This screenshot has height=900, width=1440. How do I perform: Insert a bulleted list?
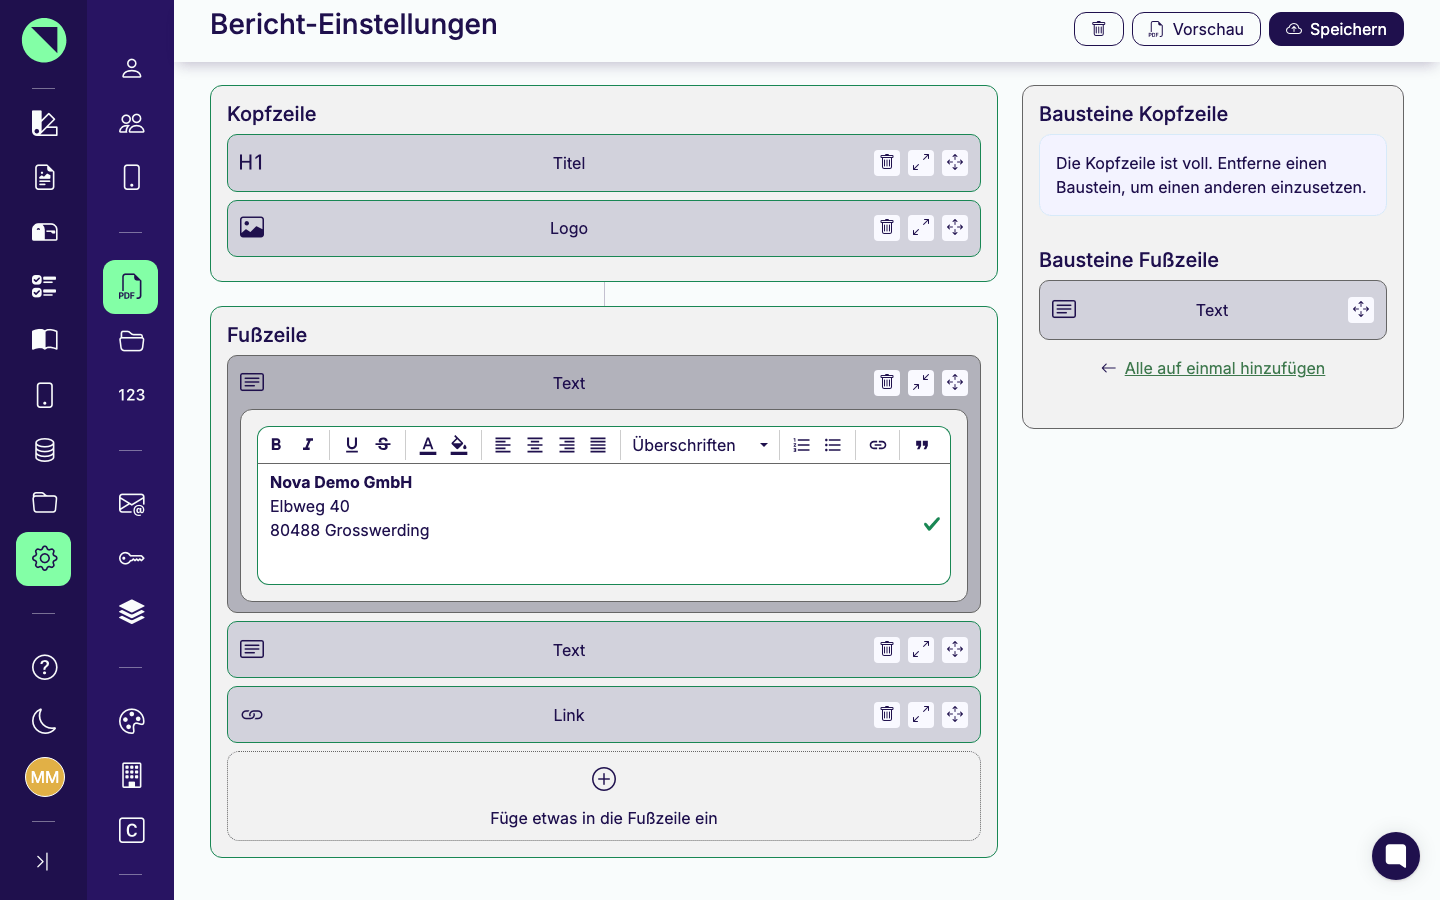click(x=833, y=445)
